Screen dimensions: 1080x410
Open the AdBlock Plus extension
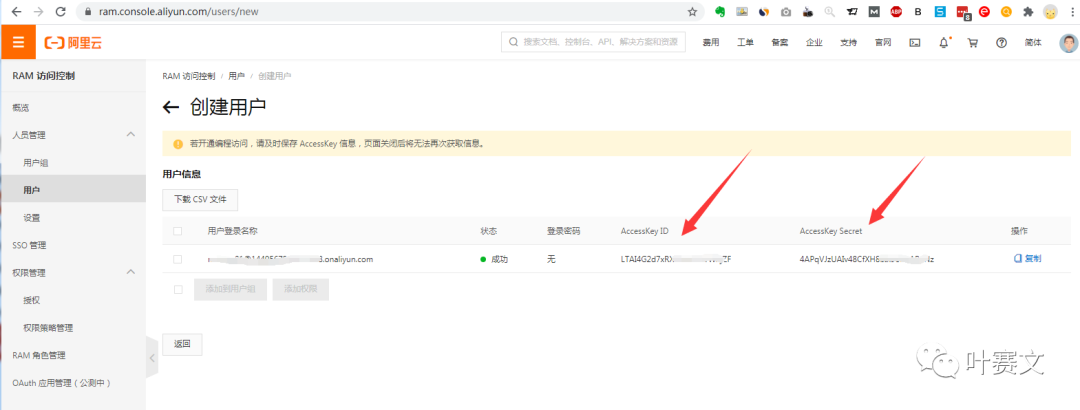(895, 12)
